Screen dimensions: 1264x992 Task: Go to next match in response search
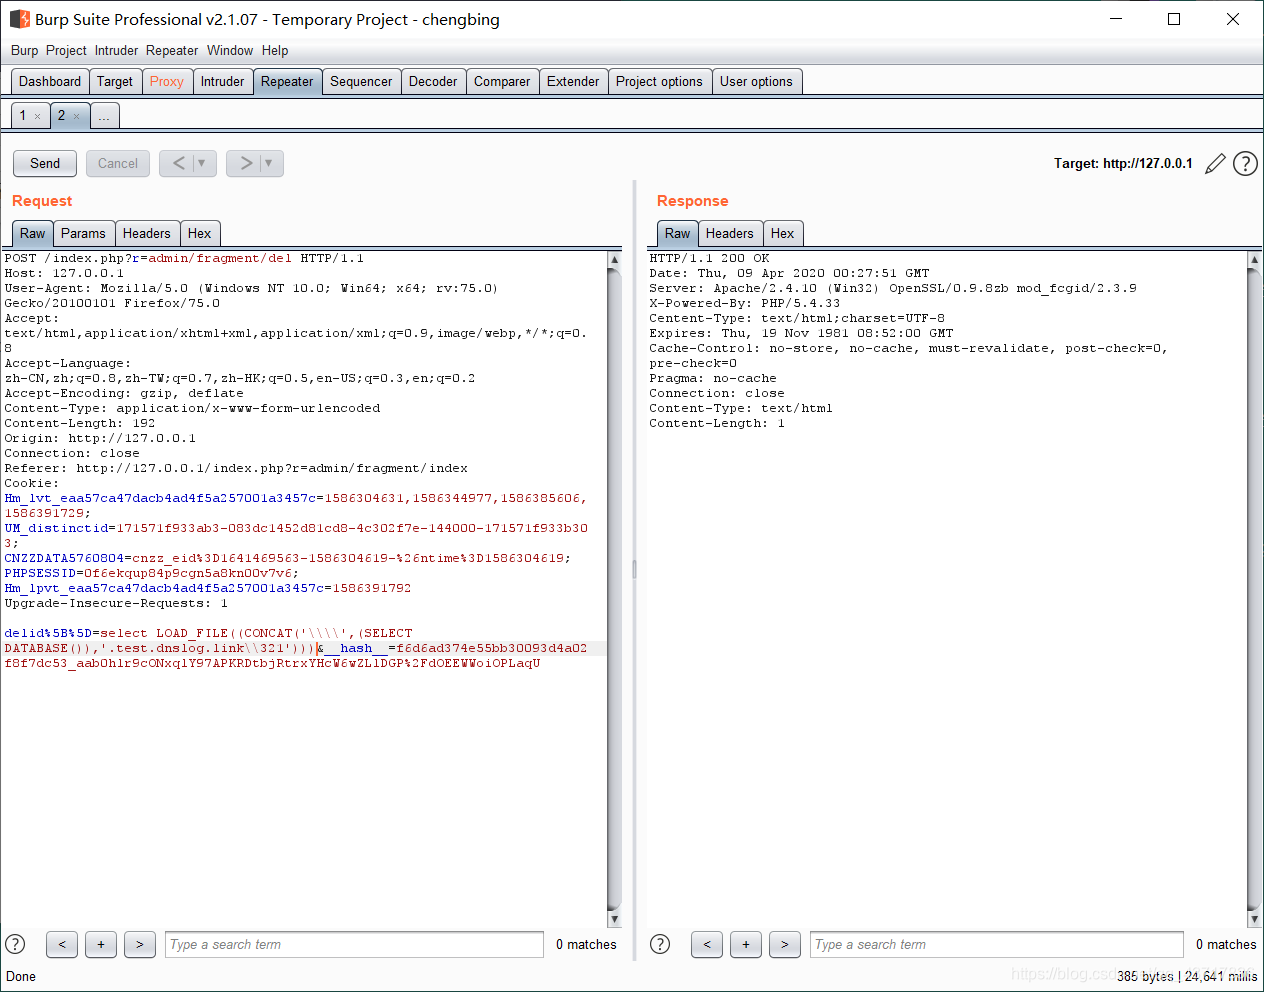pyautogui.click(x=785, y=944)
